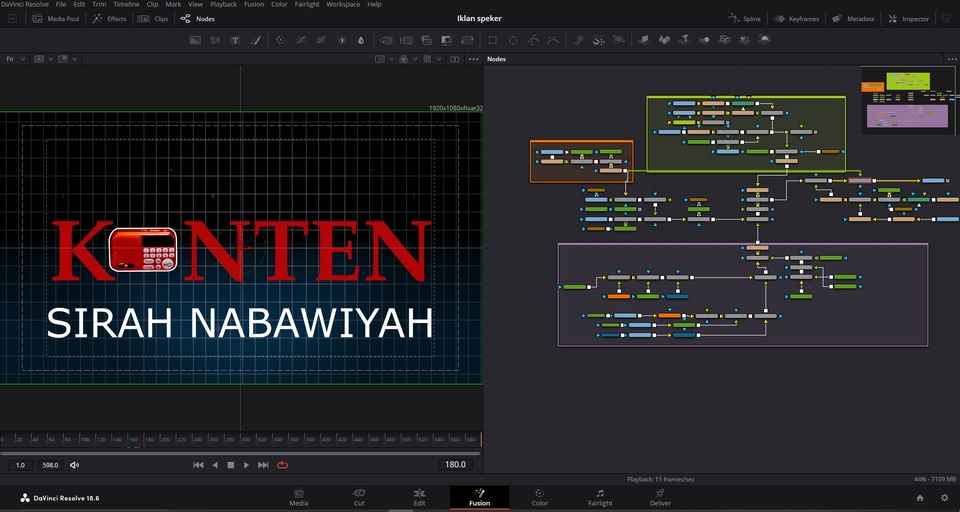
Task: Open Nodes panel three-dot options menu
Action: (952, 59)
